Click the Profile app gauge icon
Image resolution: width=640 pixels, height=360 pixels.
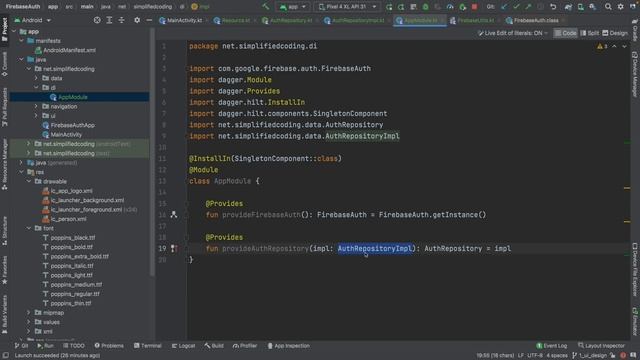(x=450, y=7)
